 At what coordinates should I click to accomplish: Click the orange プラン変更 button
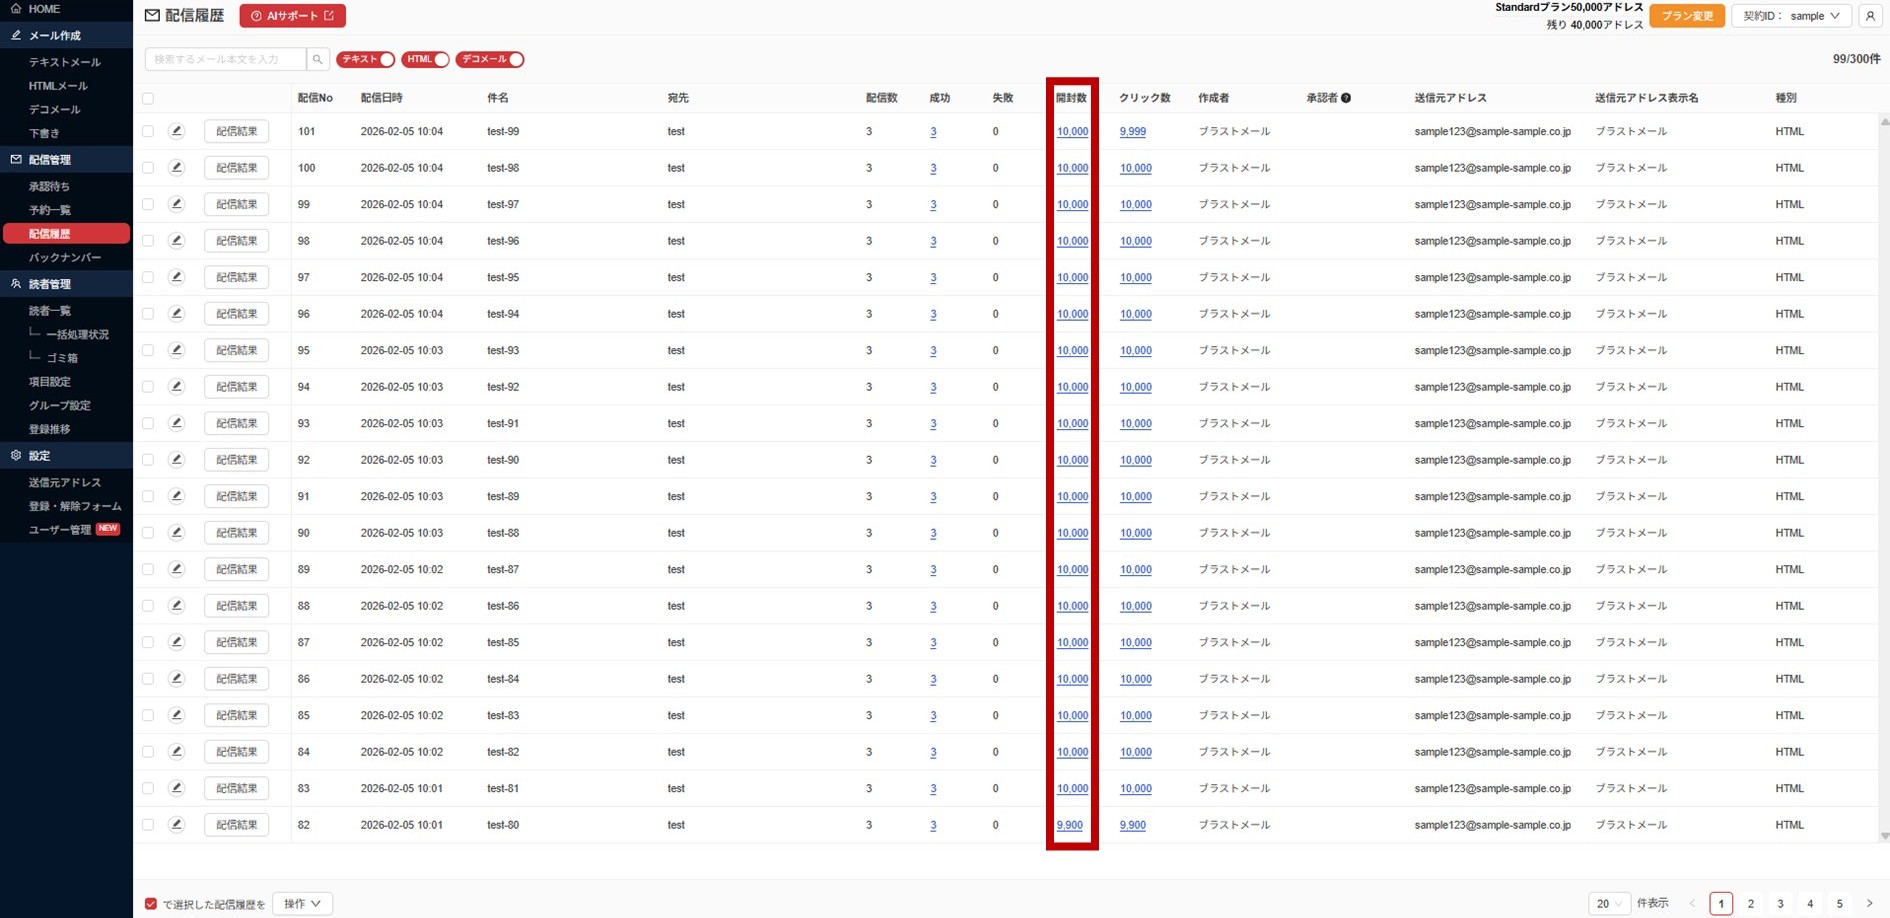click(x=1687, y=16)
